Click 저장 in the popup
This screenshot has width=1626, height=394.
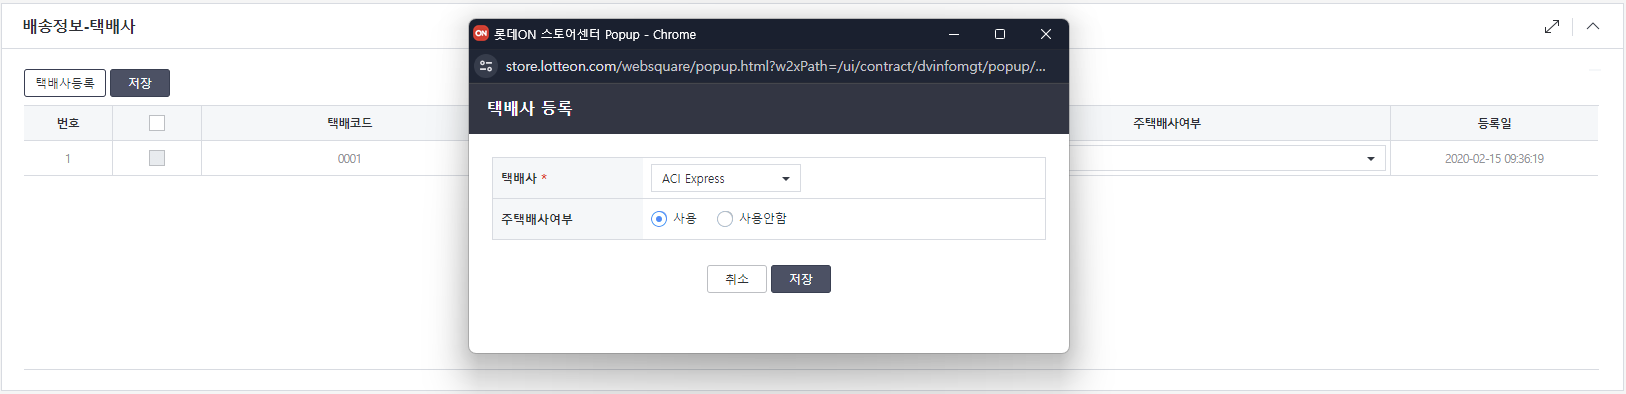point(801,279)
